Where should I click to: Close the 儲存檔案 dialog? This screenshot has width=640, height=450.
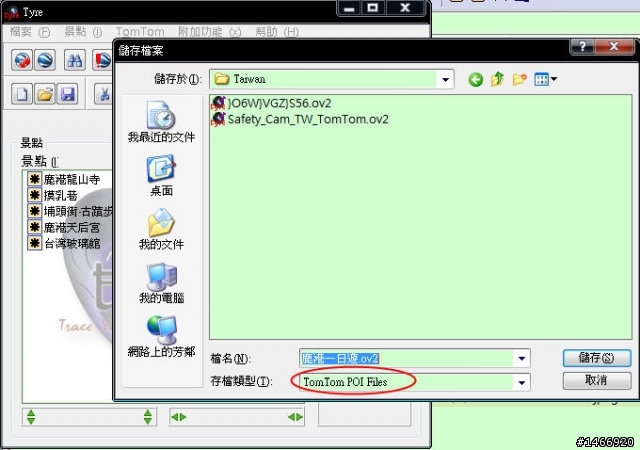coord(614,47)
